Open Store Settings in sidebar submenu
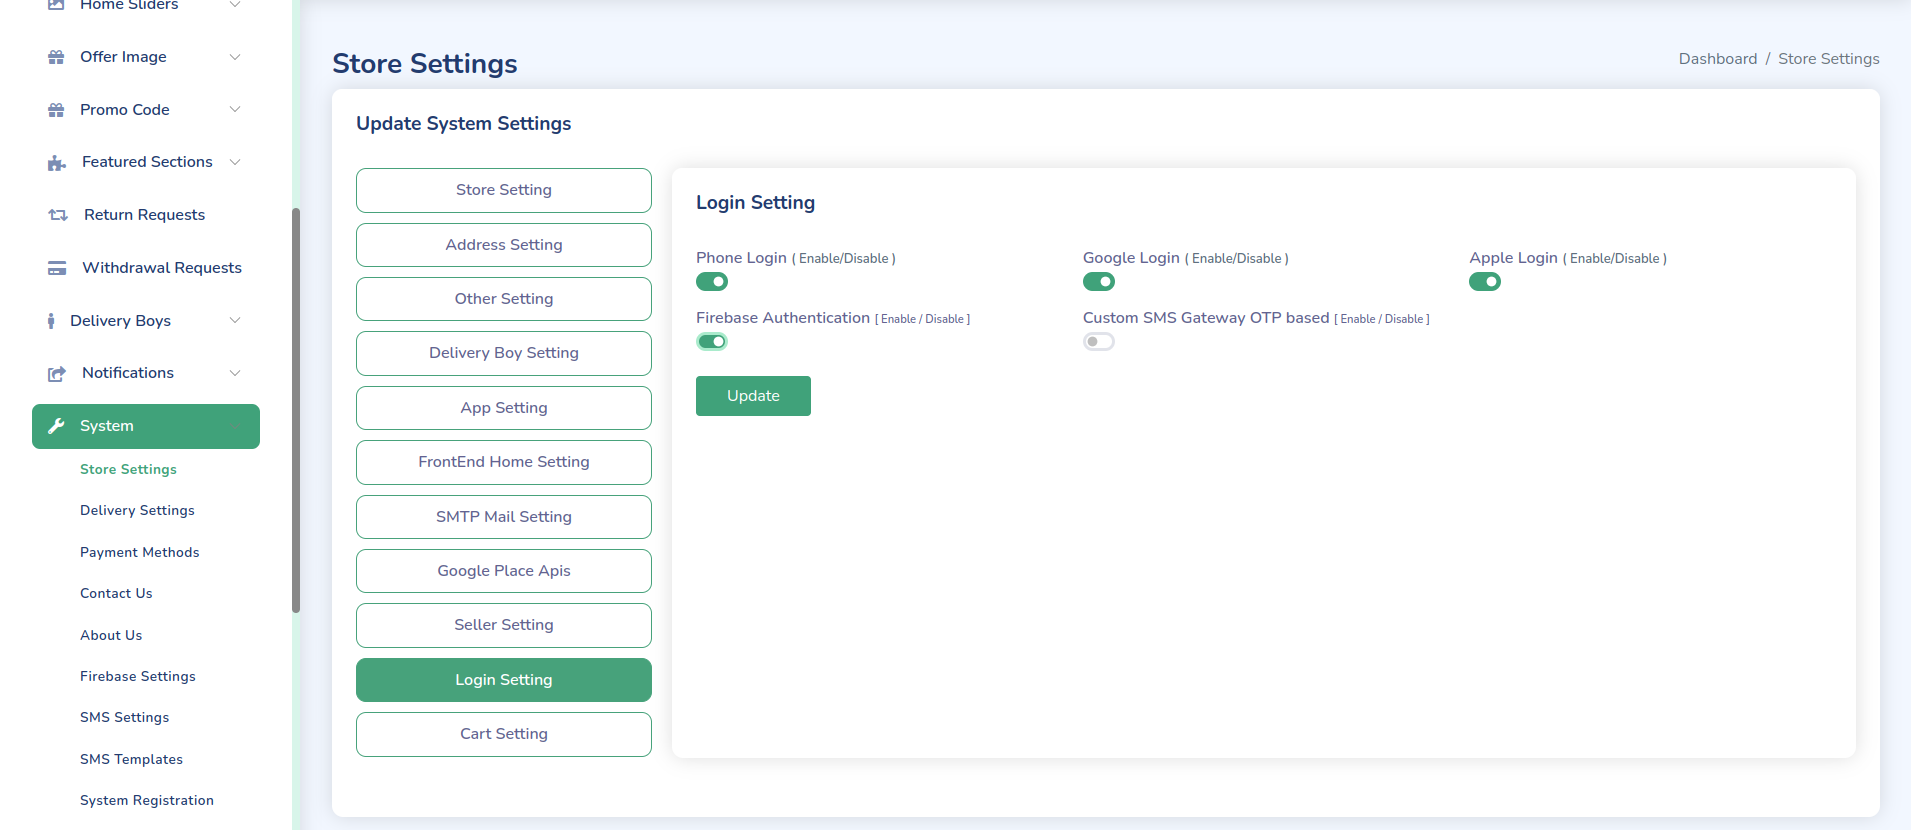 [128, 469]
